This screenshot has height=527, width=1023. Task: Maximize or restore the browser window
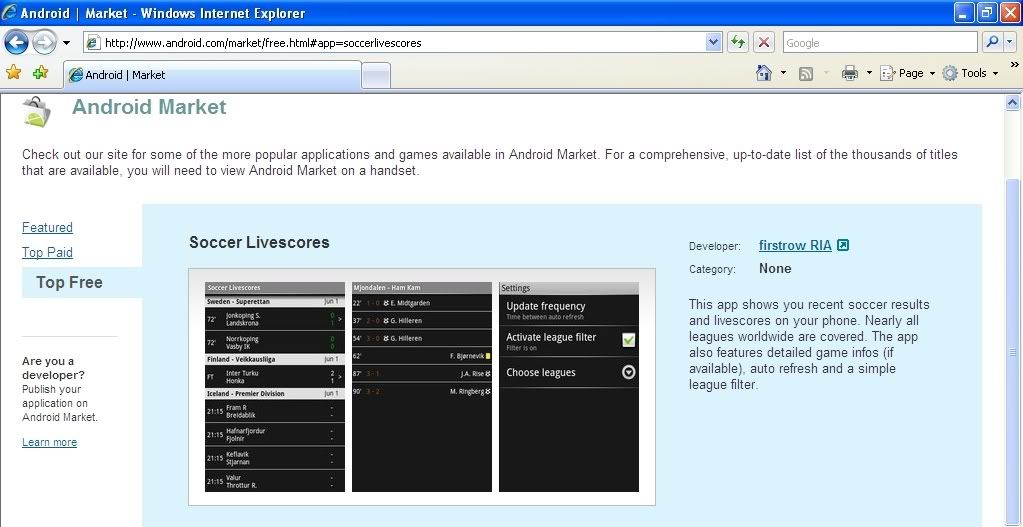click(x=987, y=12)
